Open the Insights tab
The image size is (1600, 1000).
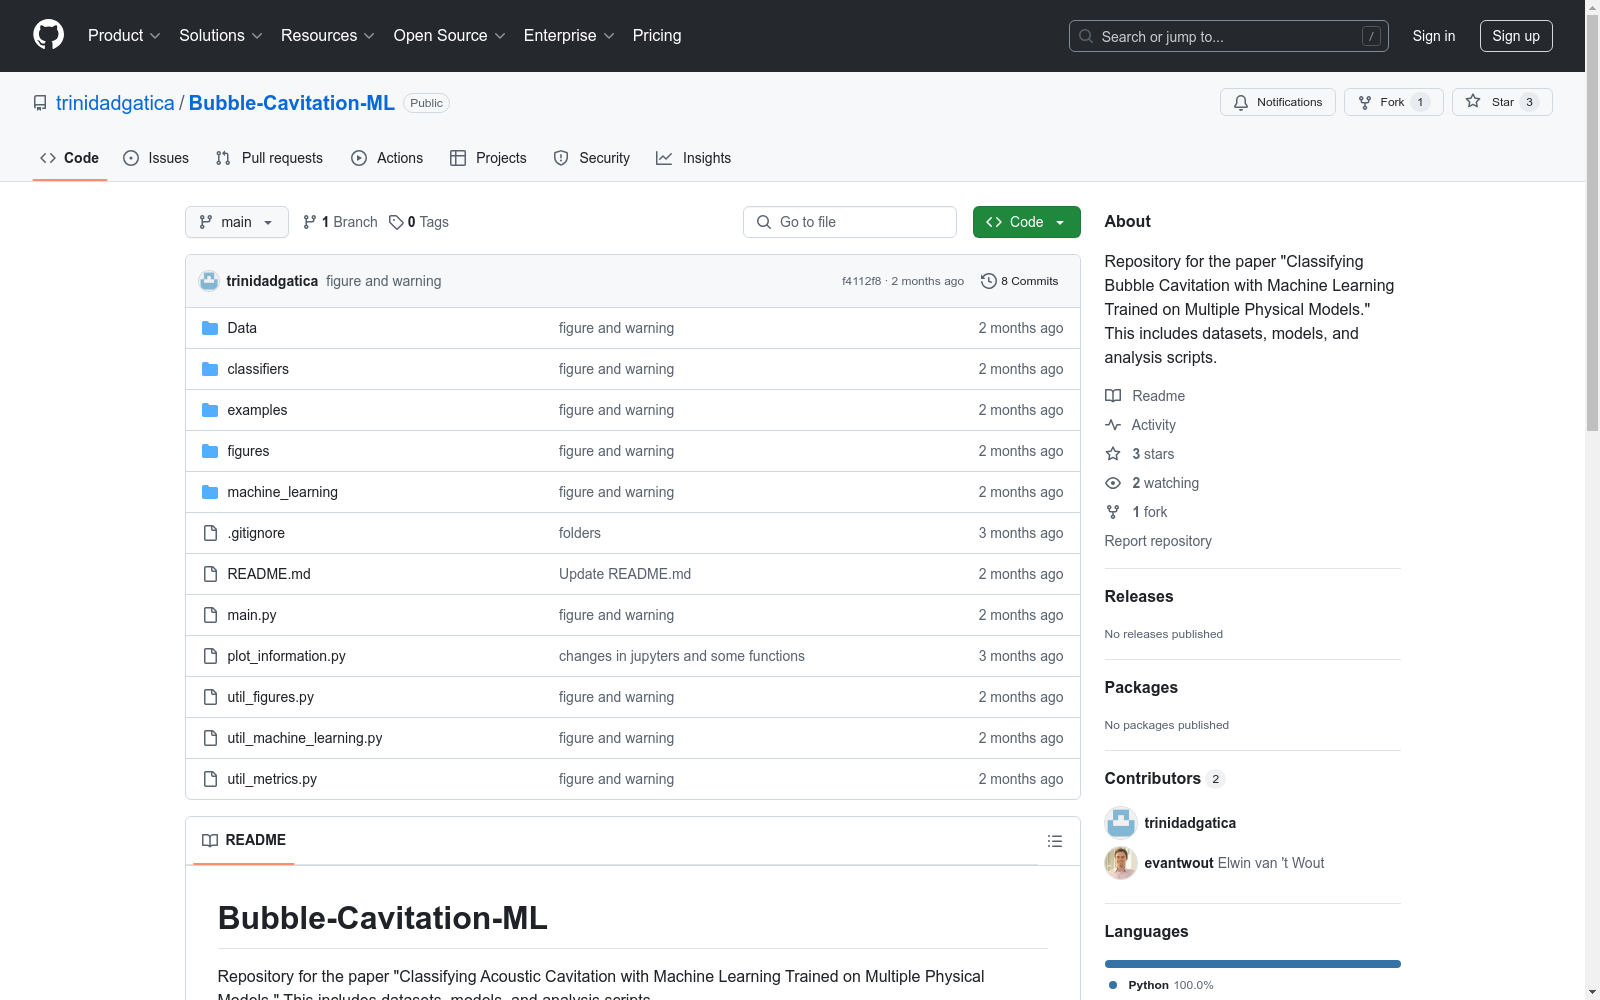[694, 158]
